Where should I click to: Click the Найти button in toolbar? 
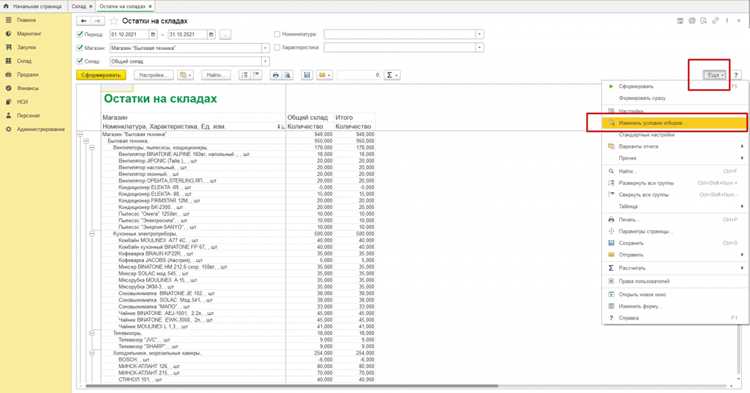point(216,75)
